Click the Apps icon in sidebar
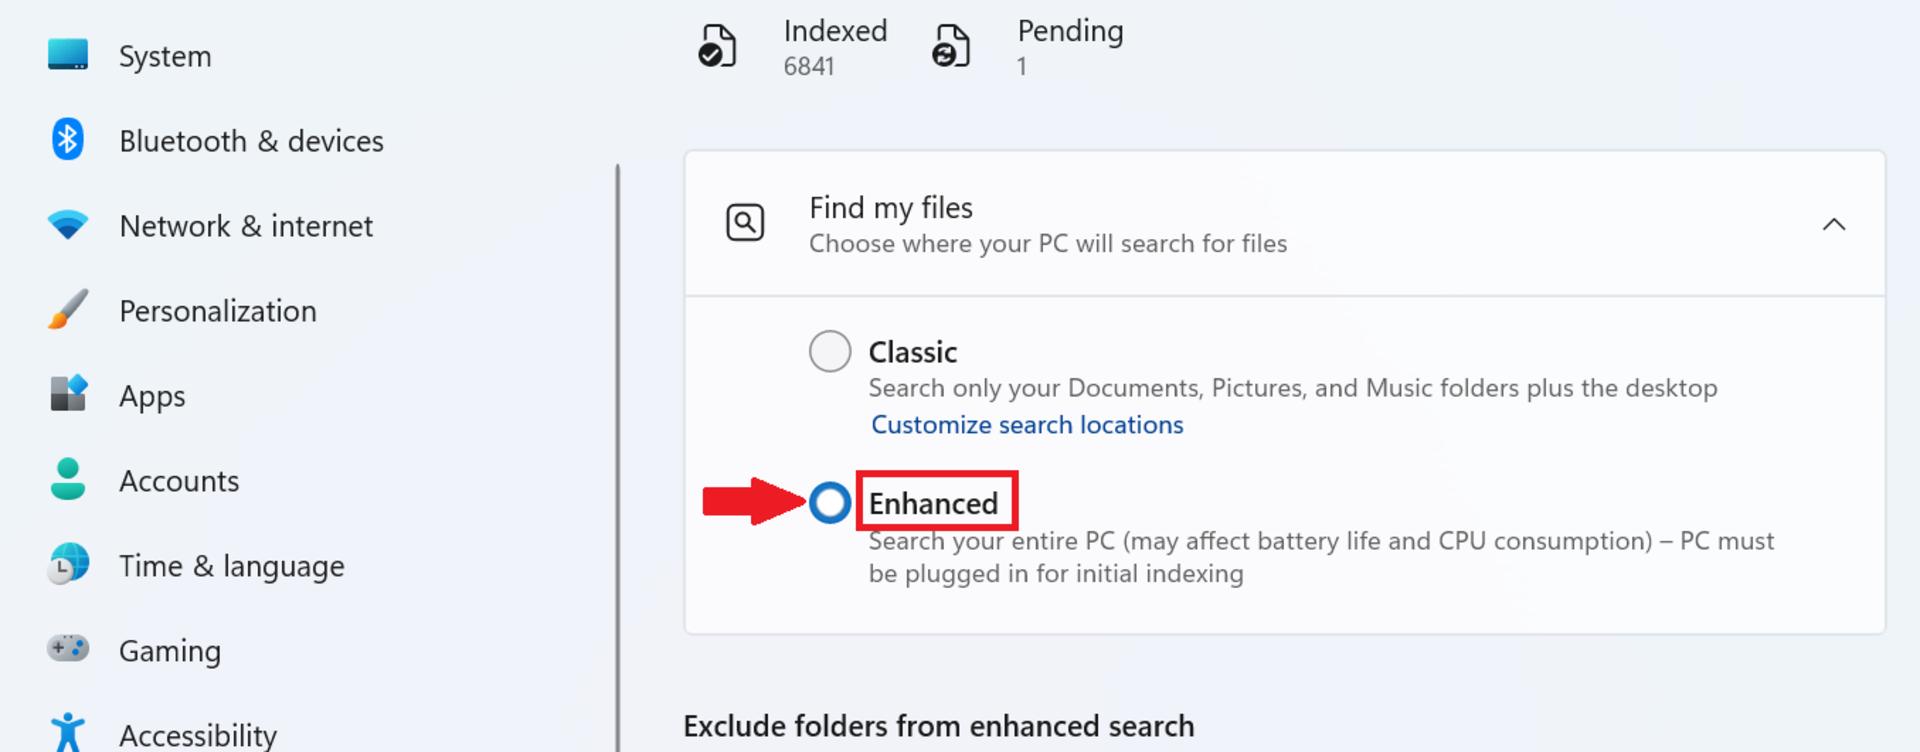Screen dimensions: 1920x752 [68, 394]
